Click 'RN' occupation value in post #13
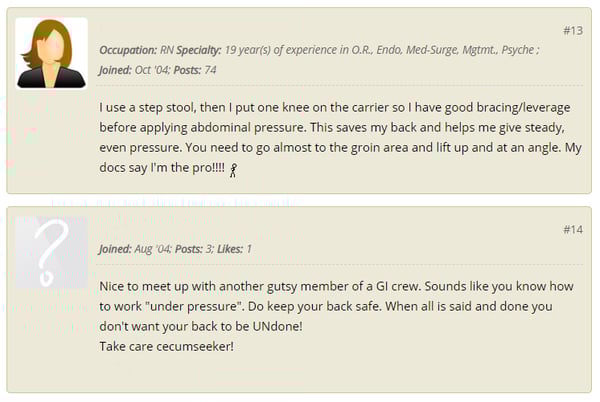 [x=167, y=50]
